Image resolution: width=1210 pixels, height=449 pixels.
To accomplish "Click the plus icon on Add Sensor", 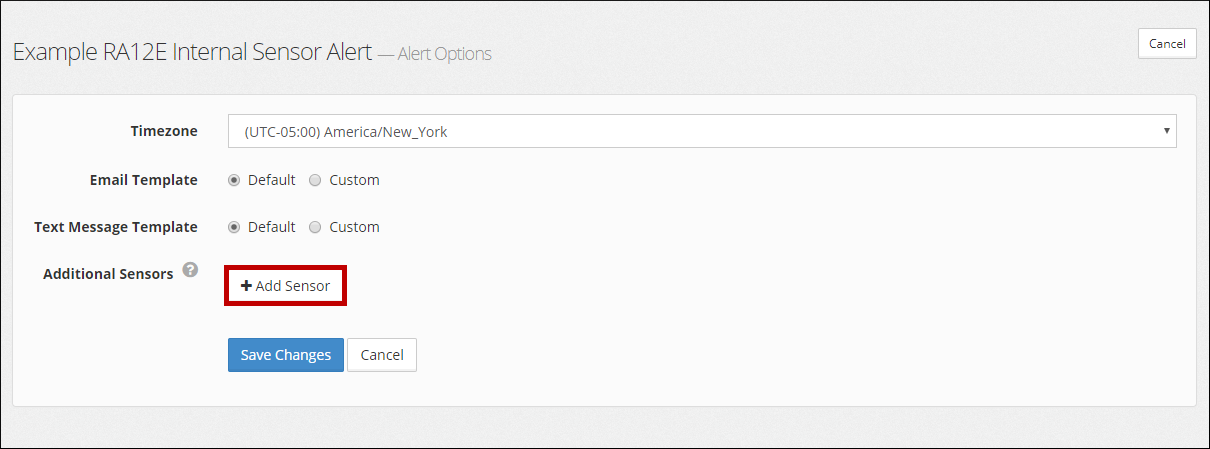I will click(246, 286).
